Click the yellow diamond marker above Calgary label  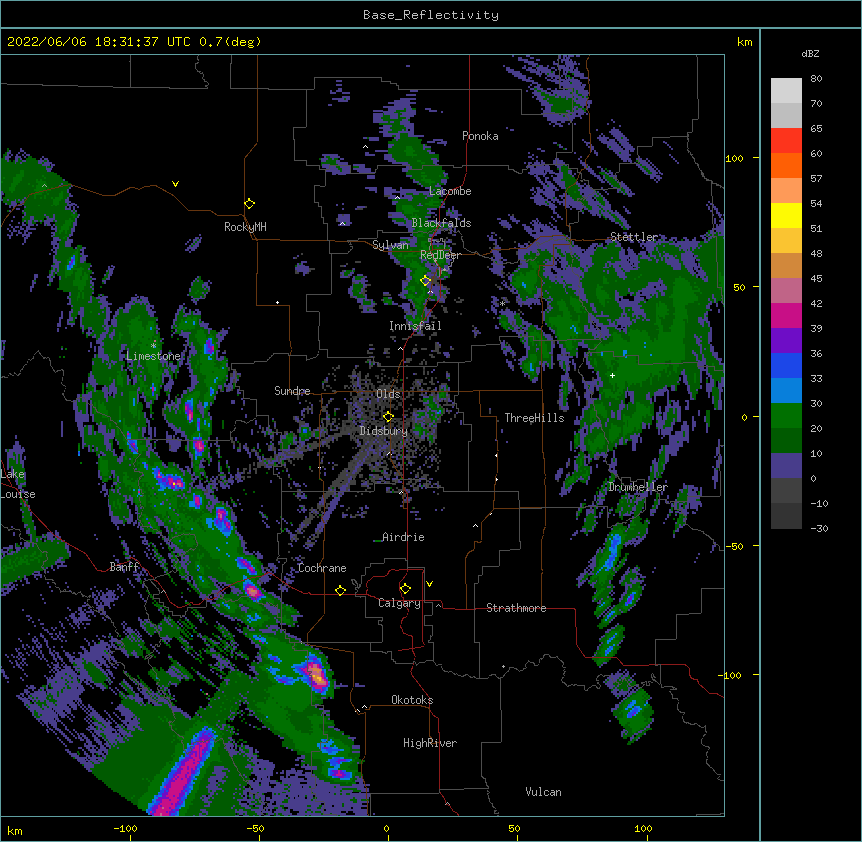(405, 589)
